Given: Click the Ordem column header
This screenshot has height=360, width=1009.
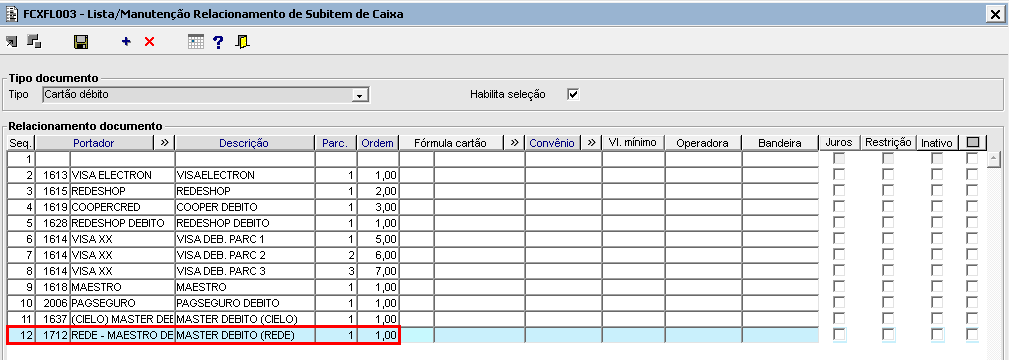Looking at the screenshot, I should coord(377,142).
